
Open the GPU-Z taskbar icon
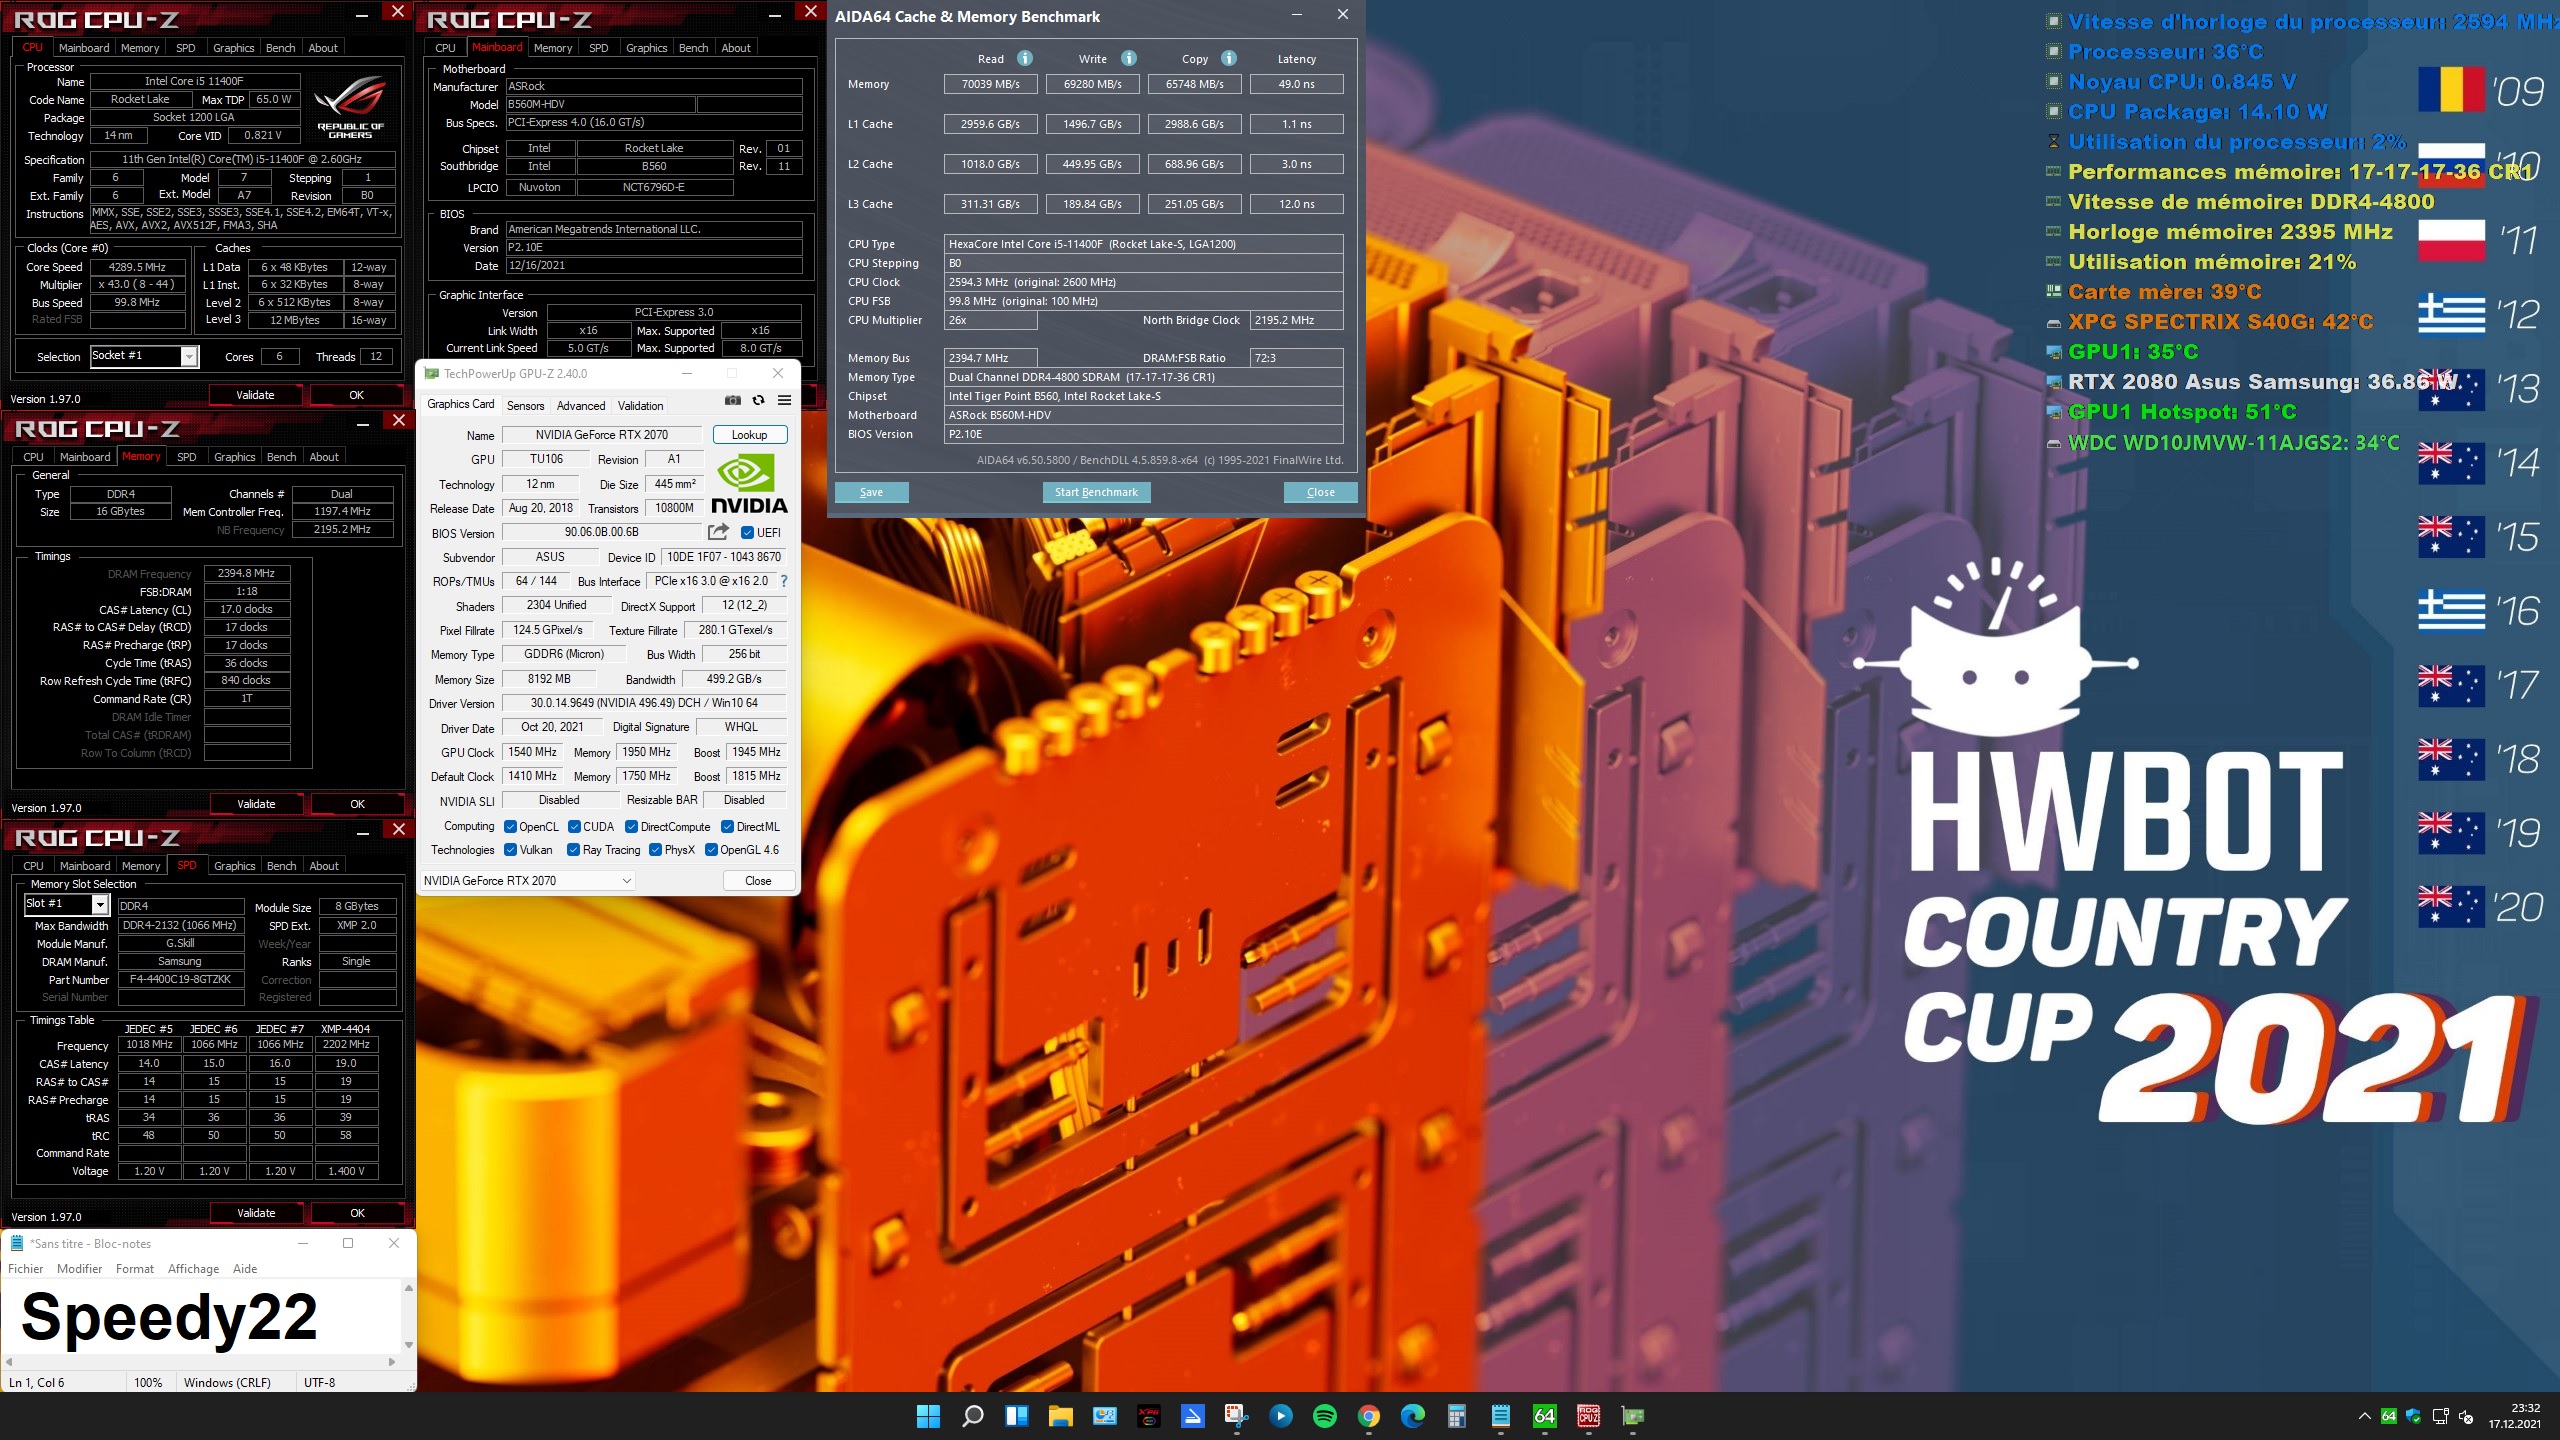click(1632, 1416)
